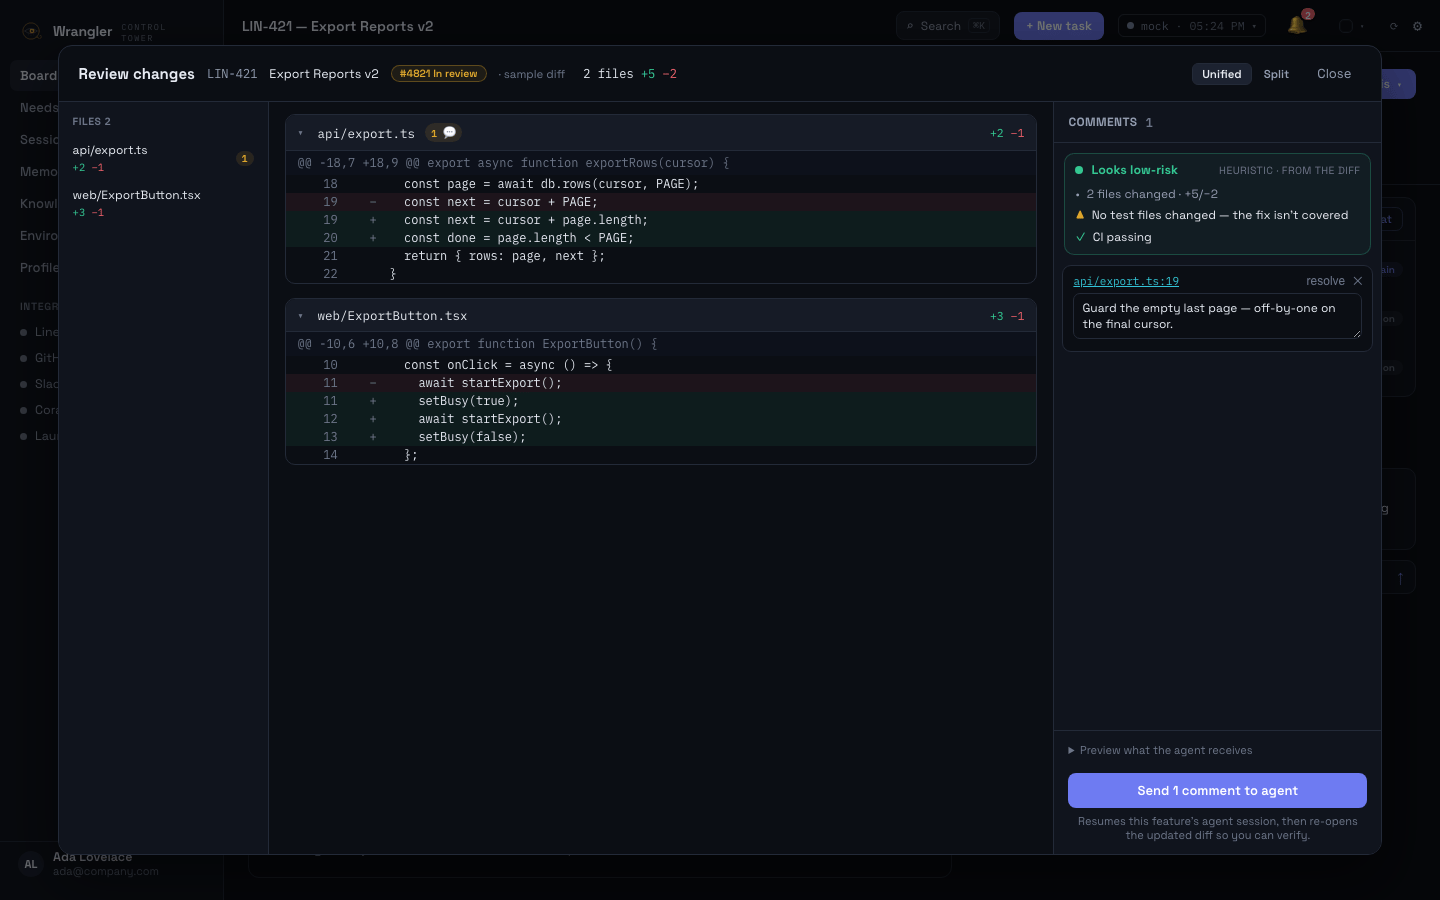Select api/export.ts in files list
Screen dimensions: 1440x900
[x=162, y=158]
